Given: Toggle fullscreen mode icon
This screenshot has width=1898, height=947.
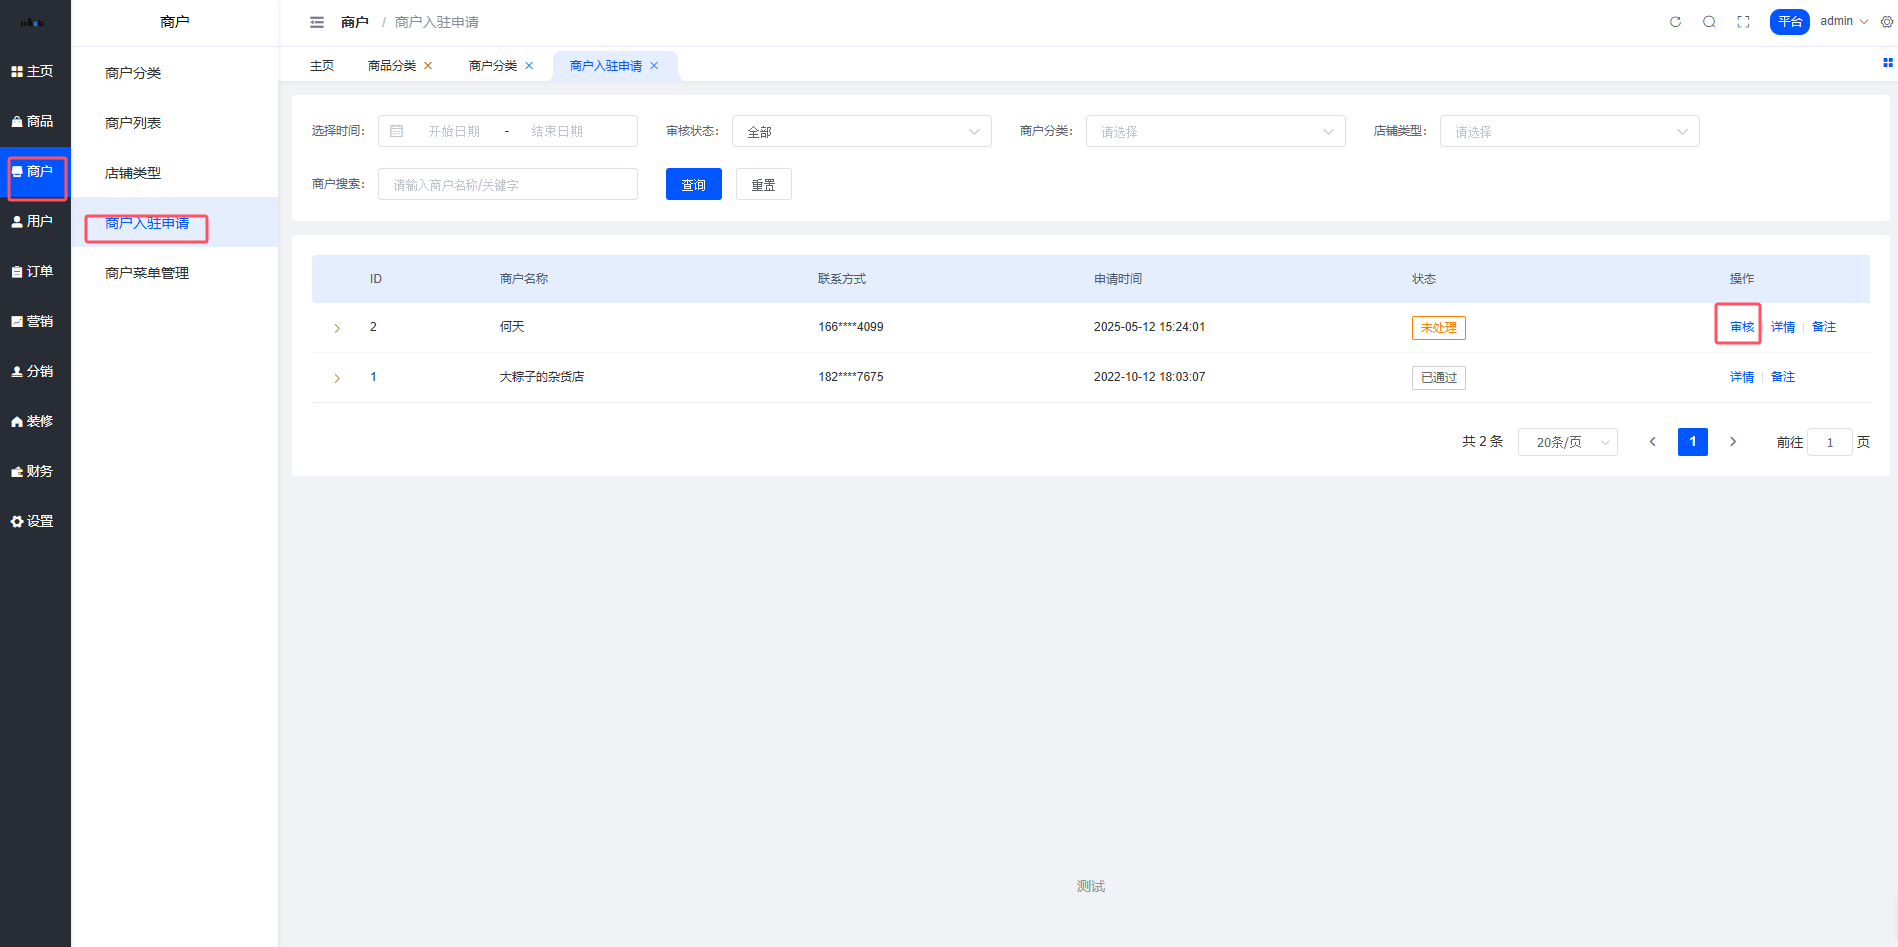Looking at the screenshot, I should click(x=1743, y=22).
